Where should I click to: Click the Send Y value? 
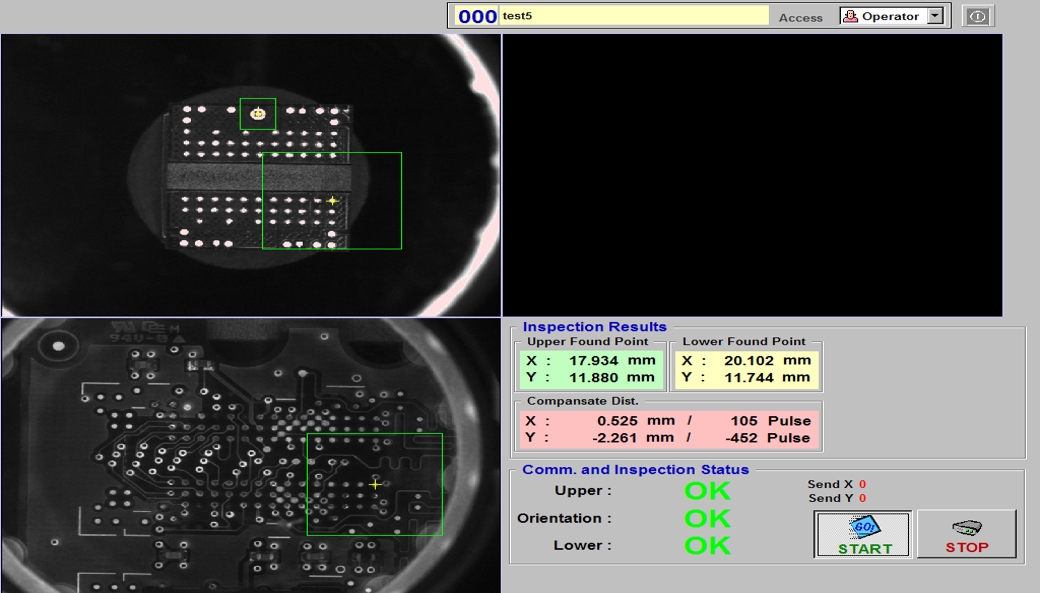[x=862, y=498]
